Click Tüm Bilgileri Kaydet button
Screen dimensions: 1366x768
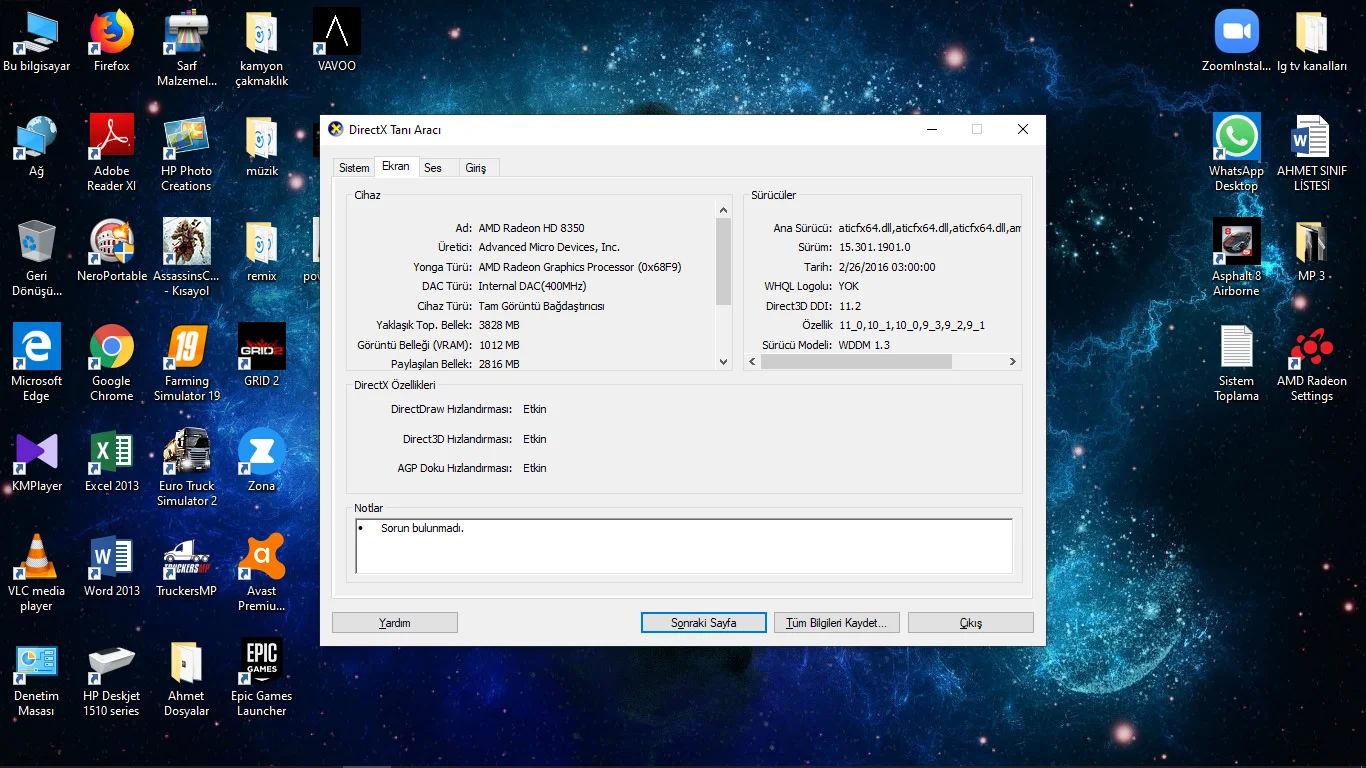(x=837, y=623)
